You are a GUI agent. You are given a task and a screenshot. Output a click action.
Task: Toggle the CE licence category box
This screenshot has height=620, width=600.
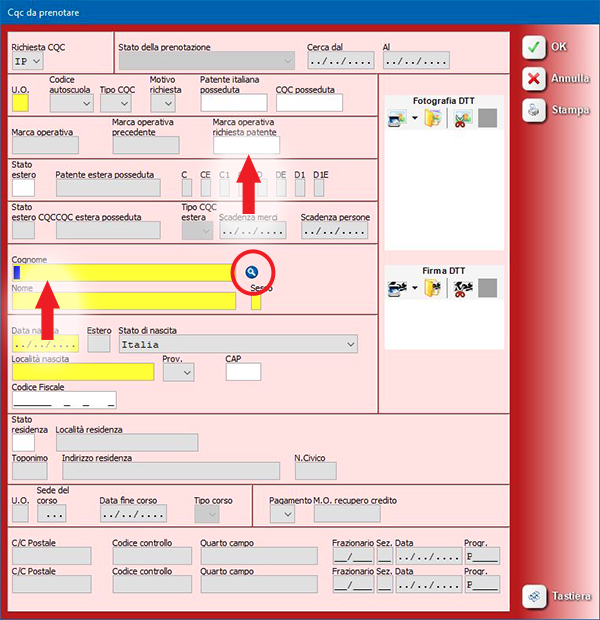(206, 188)
